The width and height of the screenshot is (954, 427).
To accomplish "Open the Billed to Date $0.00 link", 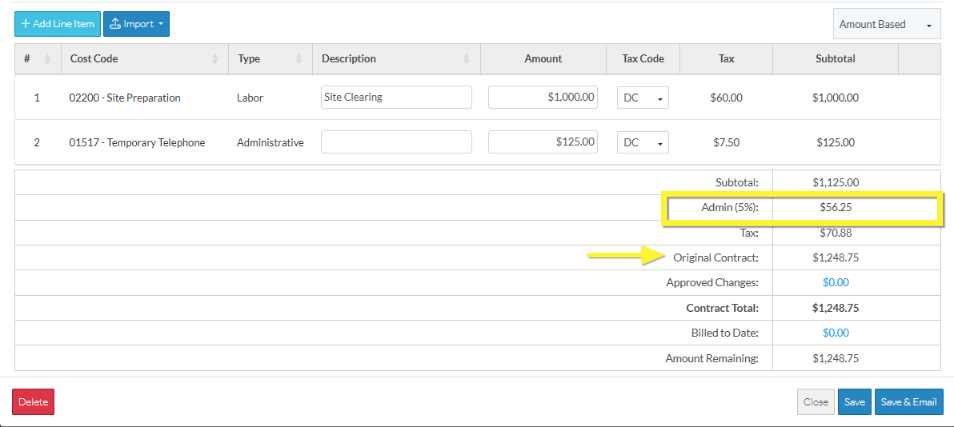I will pos(835,333).
